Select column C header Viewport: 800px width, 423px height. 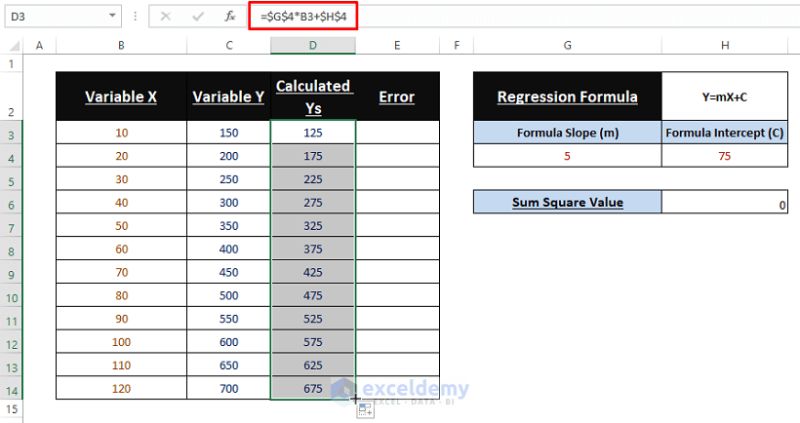click(x=229, y=46)
